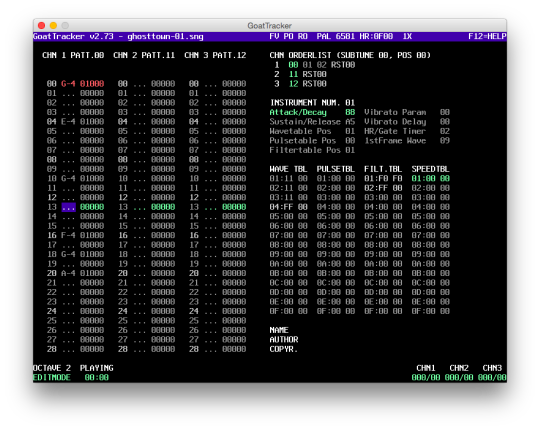Click filter table row 02:FF 00
540x430 pixels.
pyautogui.click(x=383, y=188)
